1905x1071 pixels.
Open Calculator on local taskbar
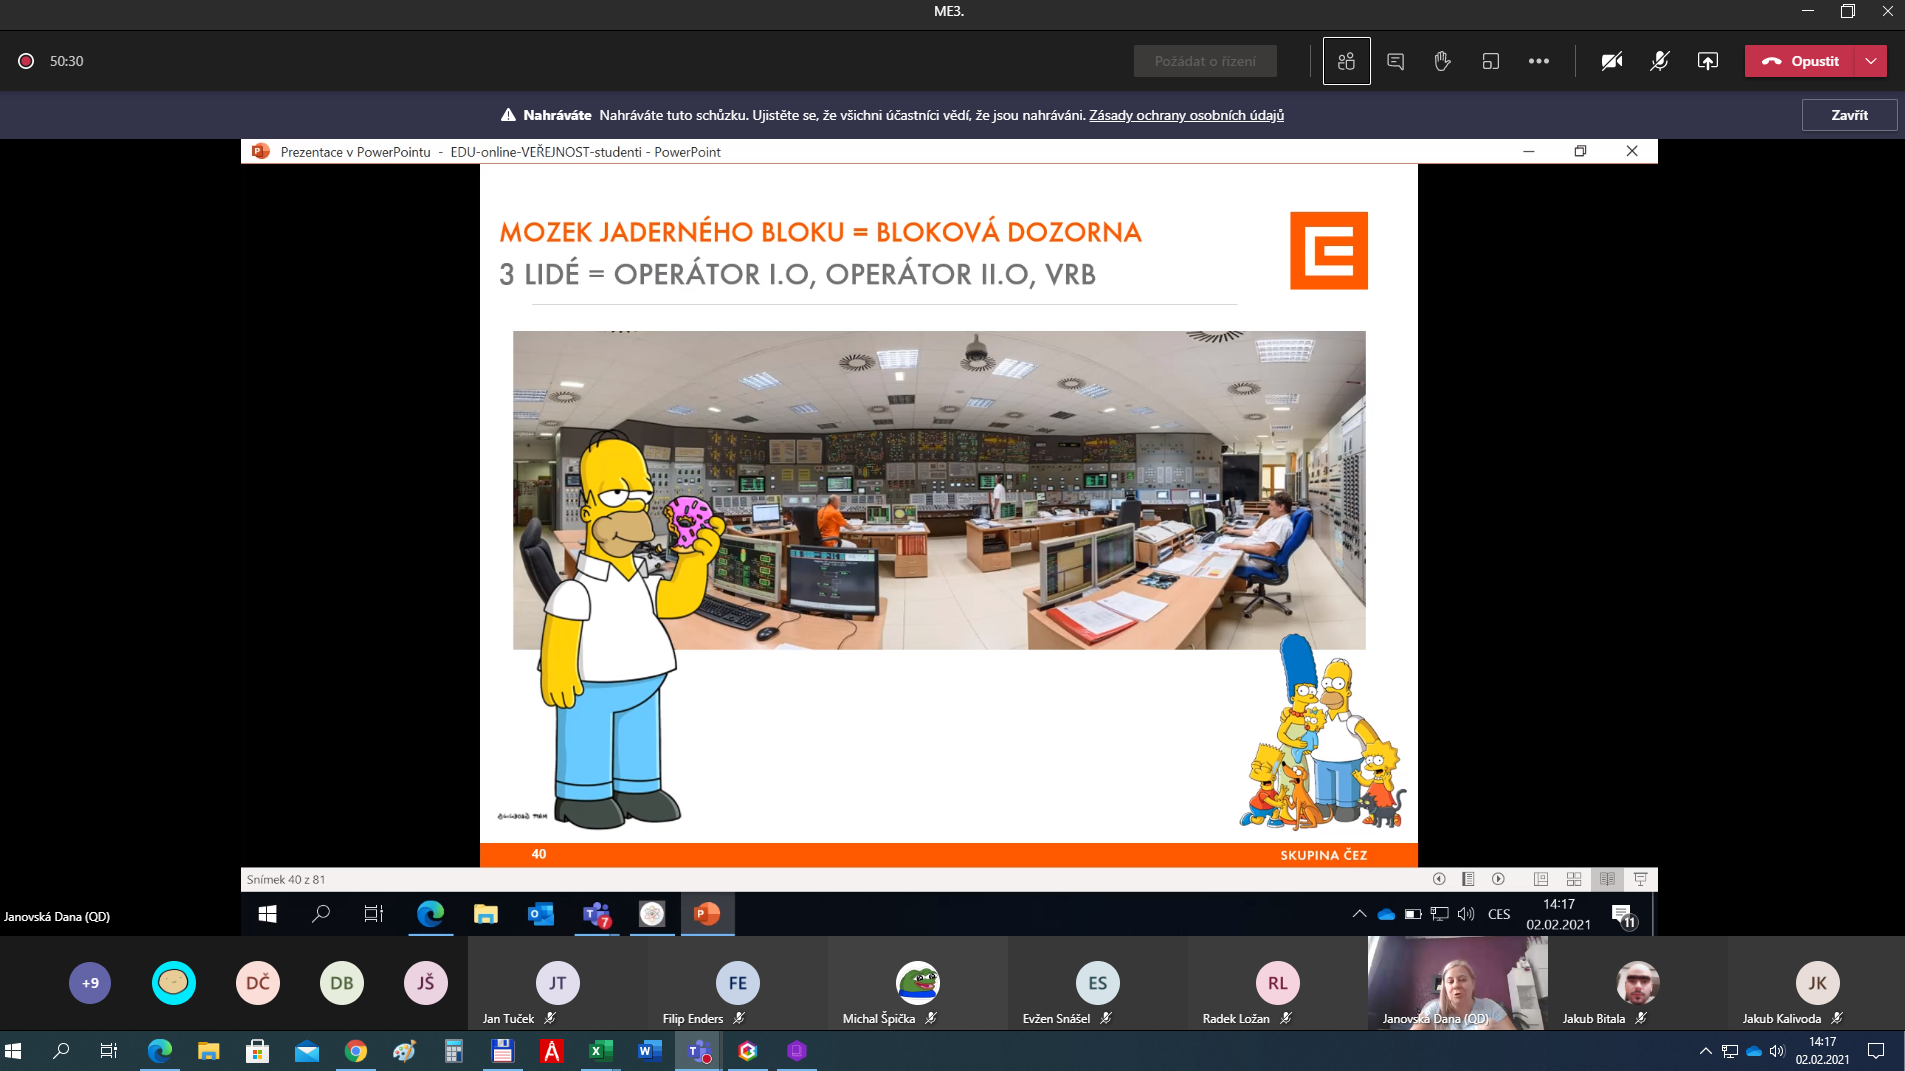(453, 1051)
